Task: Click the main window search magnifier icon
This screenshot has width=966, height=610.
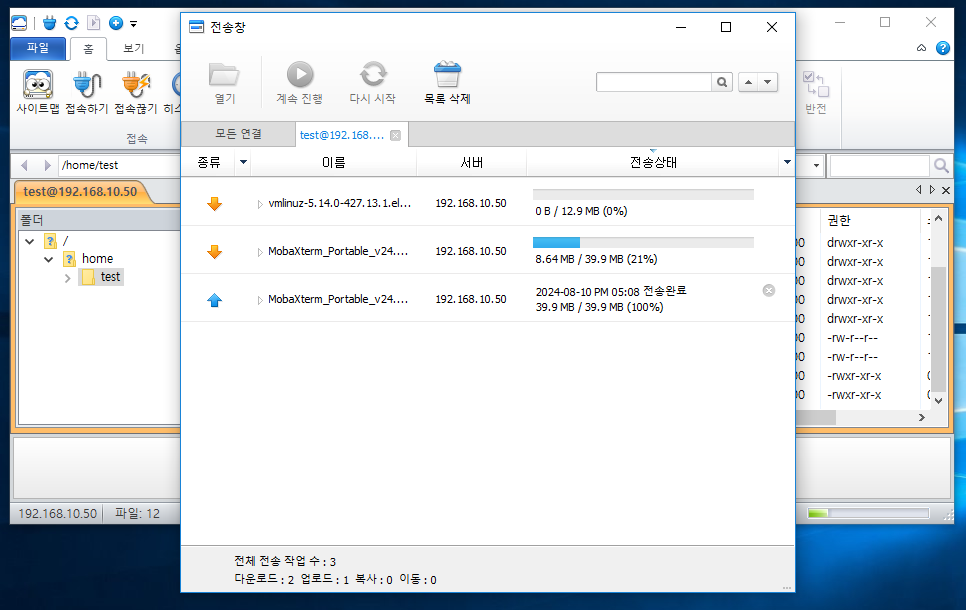Action: (941, 165)
